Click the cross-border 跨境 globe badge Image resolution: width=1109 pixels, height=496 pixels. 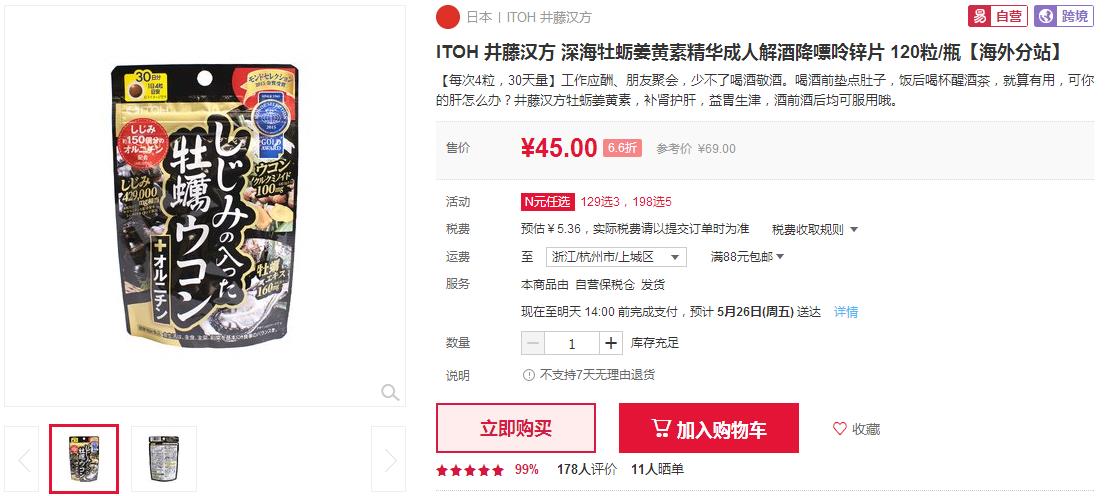pyautogui.click(x=1064, y=16)
